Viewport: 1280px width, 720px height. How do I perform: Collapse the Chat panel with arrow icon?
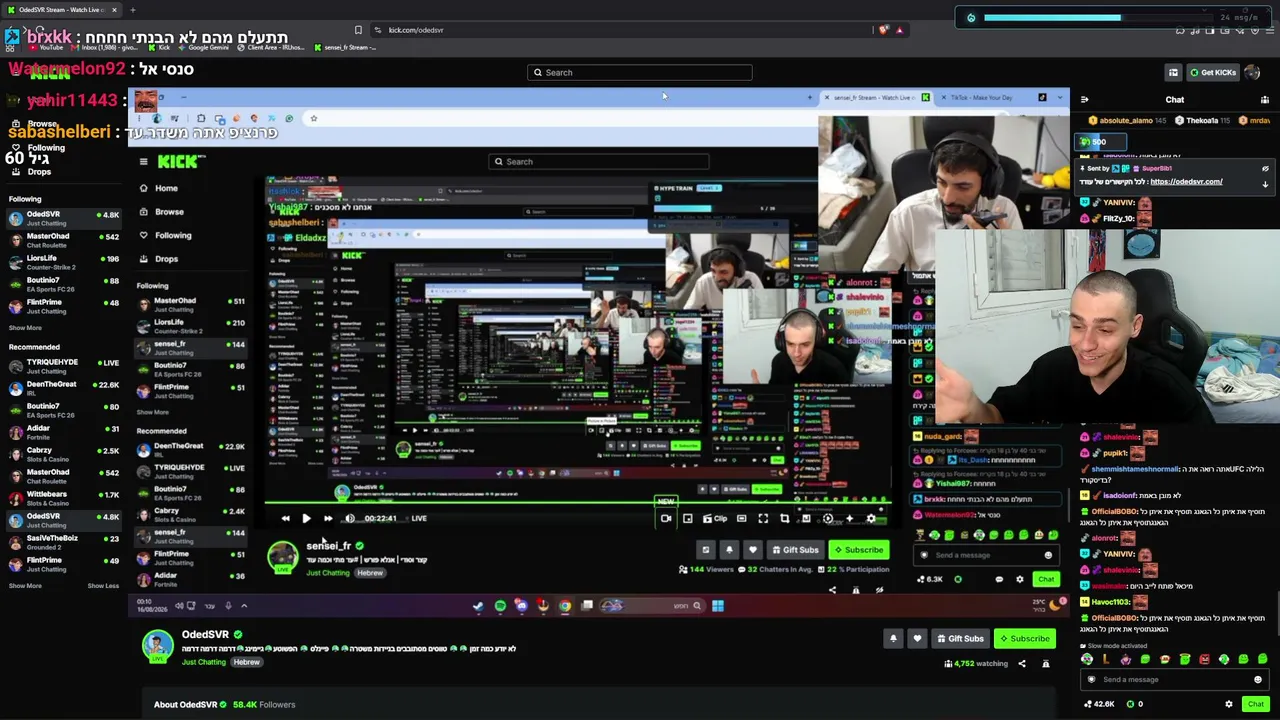pos(1084,100)
